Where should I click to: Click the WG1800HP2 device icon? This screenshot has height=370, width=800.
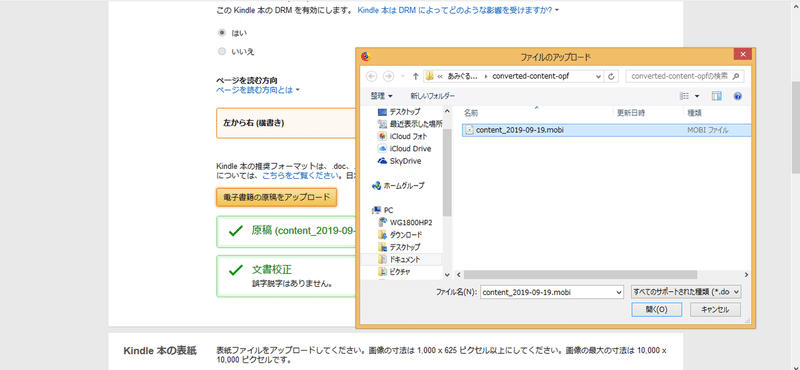click(382, 223)
